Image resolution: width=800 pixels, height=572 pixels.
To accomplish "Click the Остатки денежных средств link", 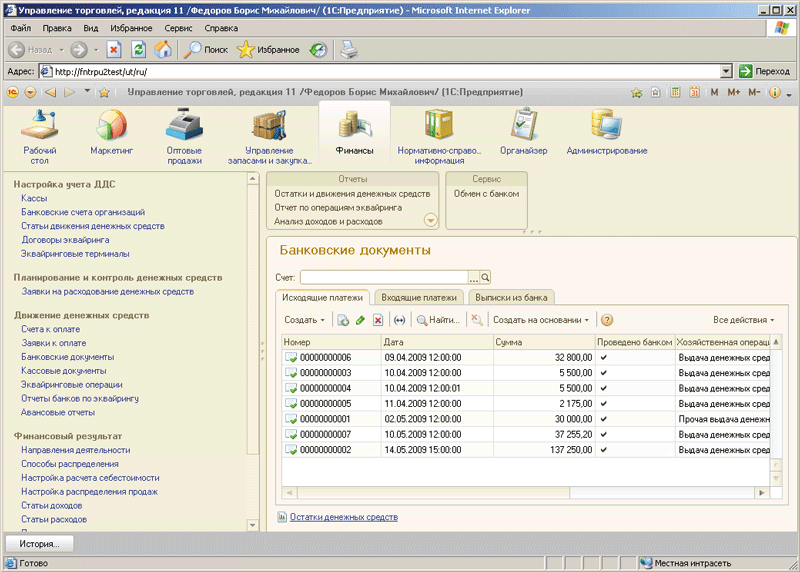I will tap(344, 517).
